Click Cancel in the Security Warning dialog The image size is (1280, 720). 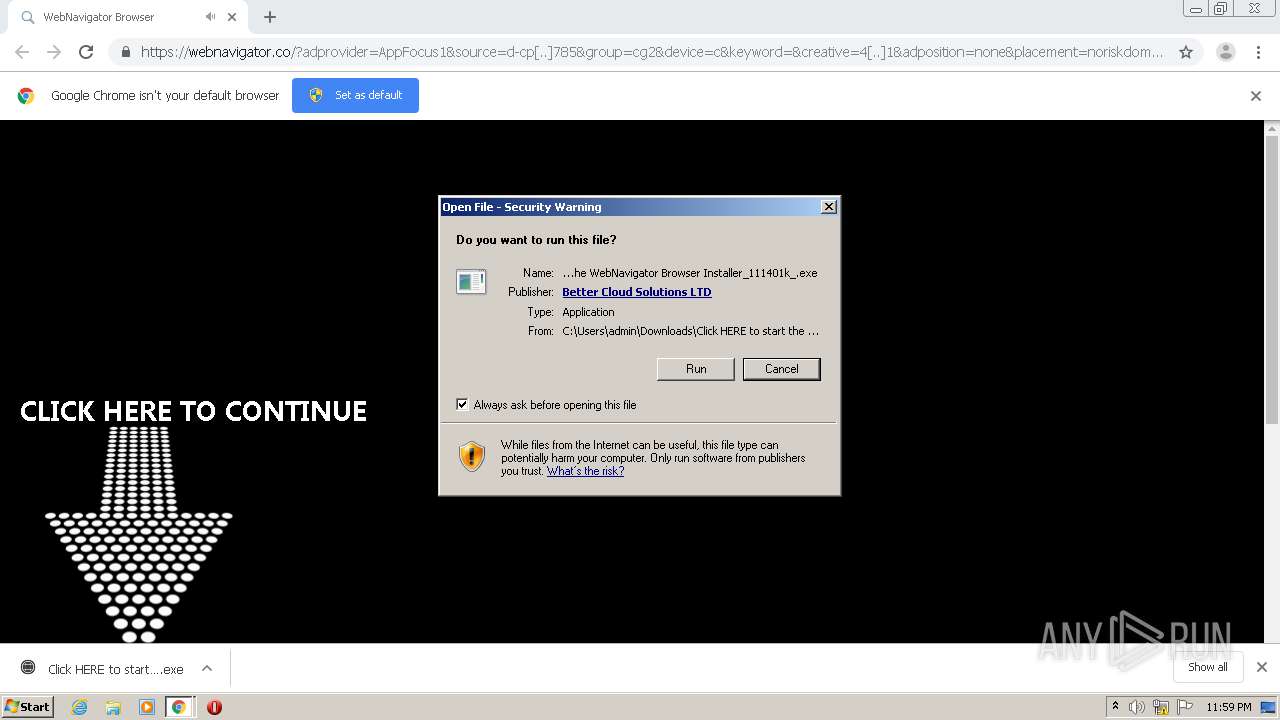(782, 369)
